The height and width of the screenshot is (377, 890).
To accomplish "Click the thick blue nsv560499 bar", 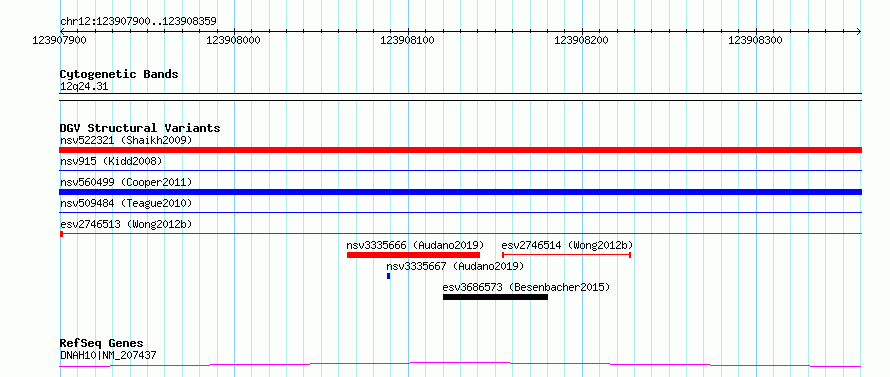I will point(460,192).
